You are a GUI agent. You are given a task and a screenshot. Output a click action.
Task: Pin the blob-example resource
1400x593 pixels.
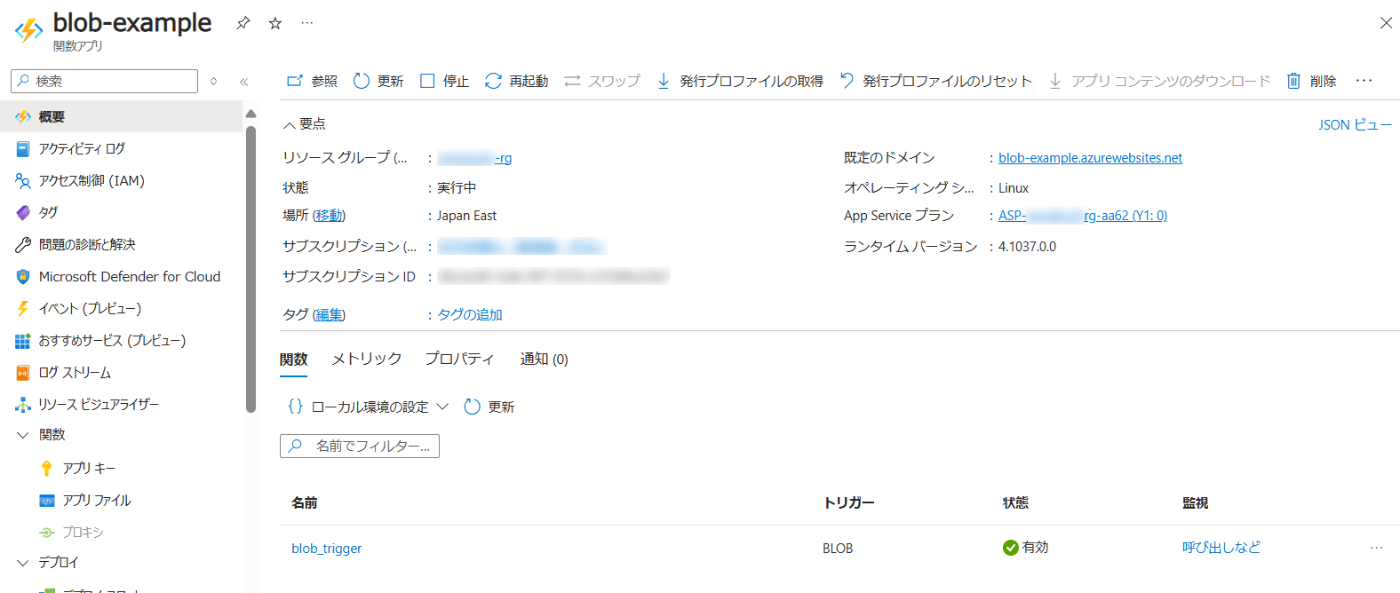(243, 23)
